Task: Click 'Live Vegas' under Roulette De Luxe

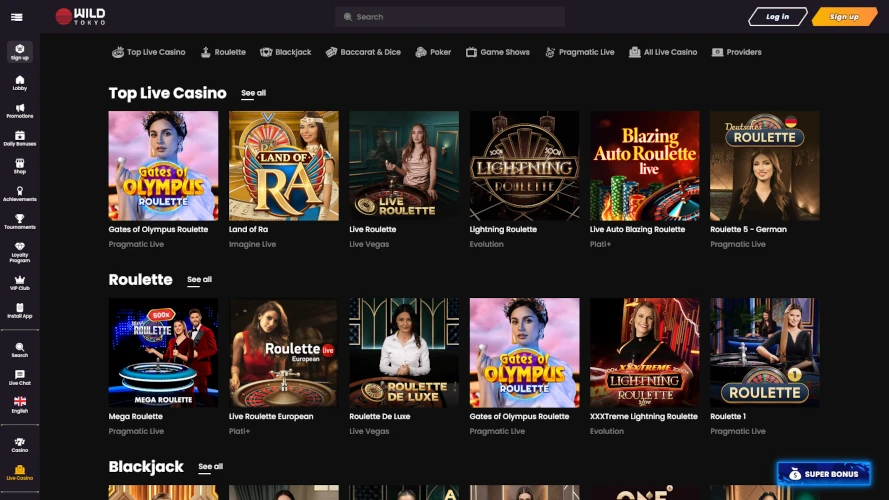Action: tap(369, 431)
